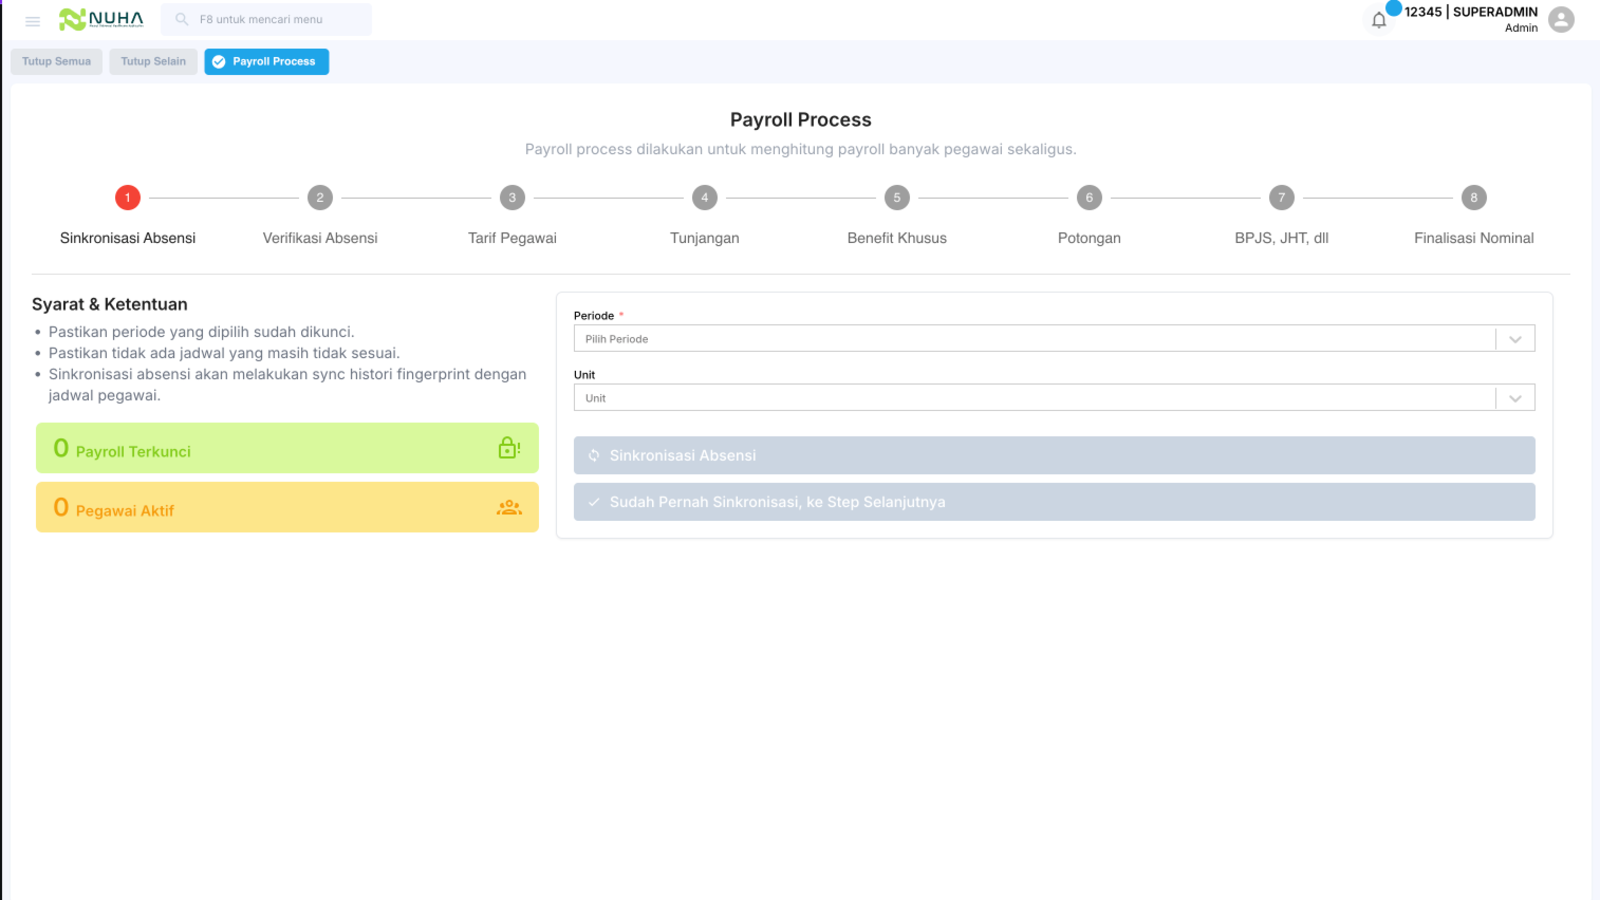Image resolution: width=1600 pixels, height=900 pixels.
Task: Click Tutup Semua button
Action: (x=57, y=62)
